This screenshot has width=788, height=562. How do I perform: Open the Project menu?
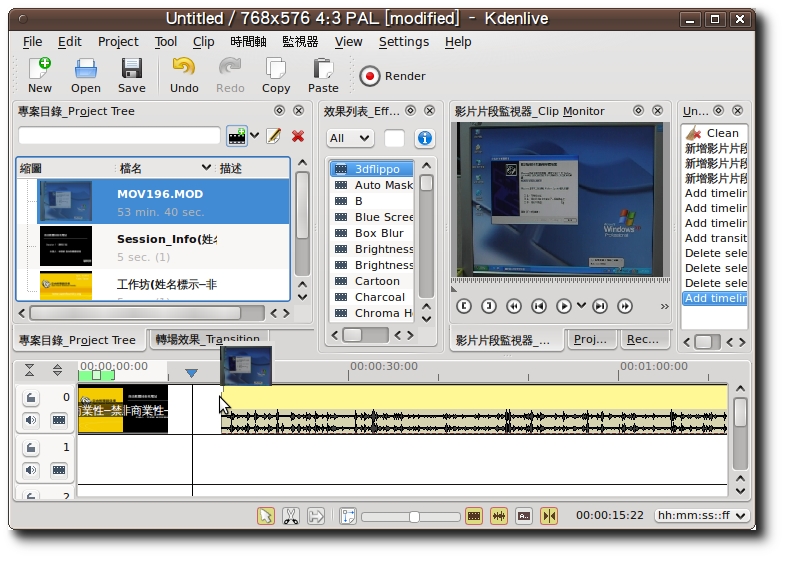pyautogui.click(x=118, y=42)
